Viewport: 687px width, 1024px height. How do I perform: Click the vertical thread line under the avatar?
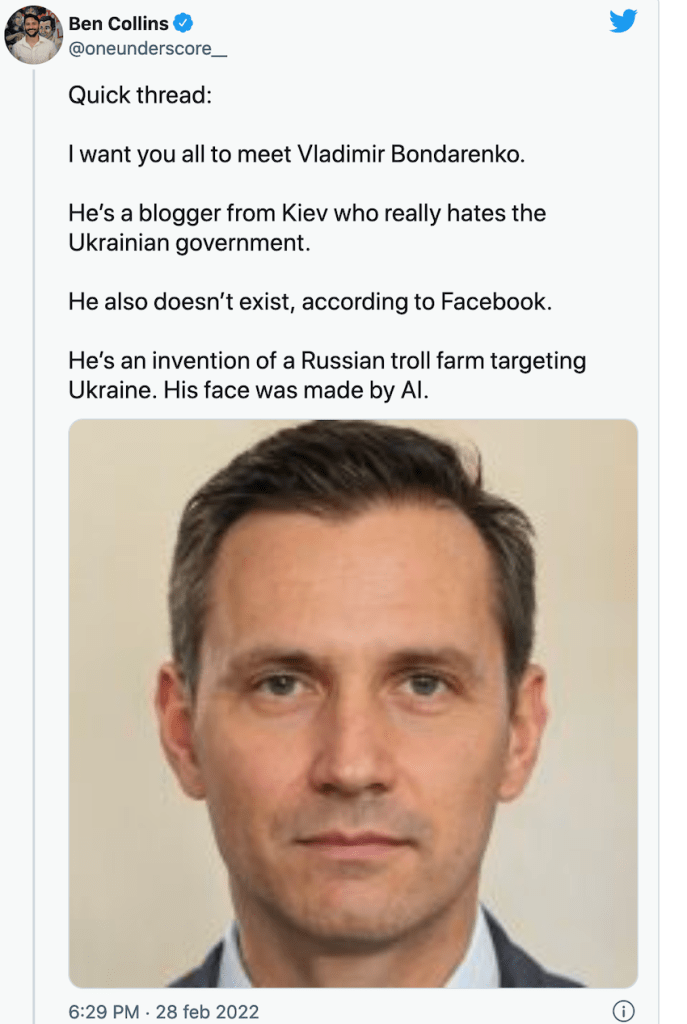coord(34,500)
